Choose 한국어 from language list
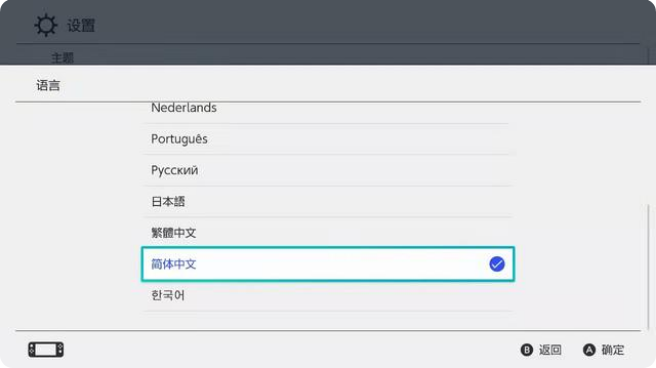 [x=328, y=296]
